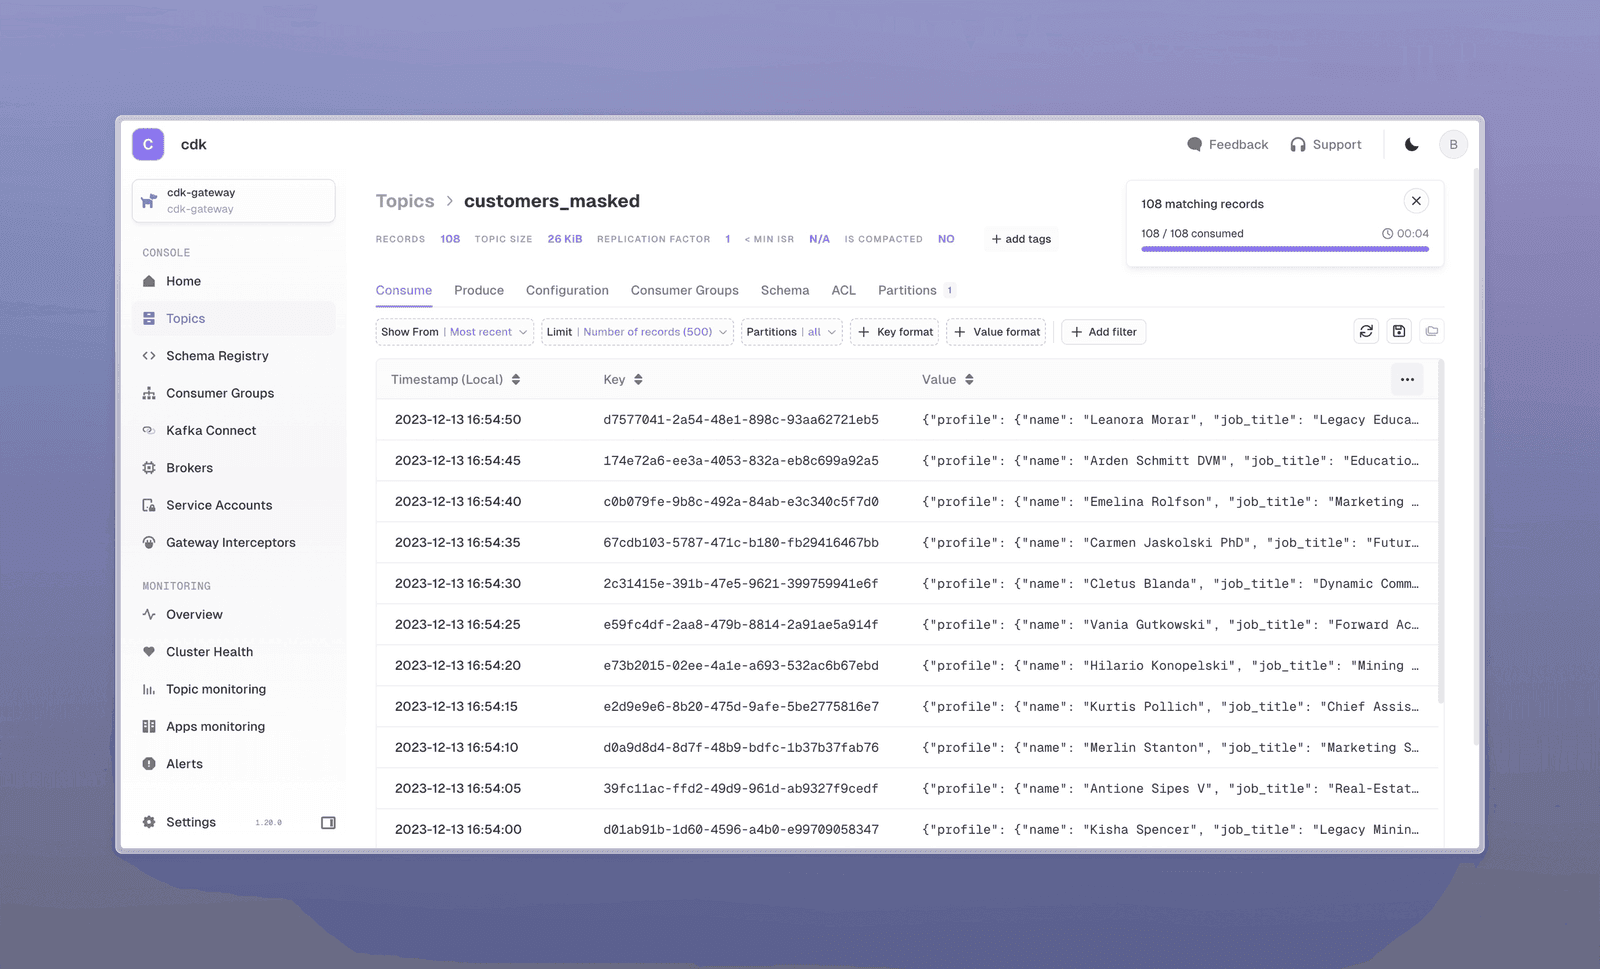The height and width of the screenshot is (969, 1600).
Task: Collapse the sidebar panel toggle
Action: point(328,822)
